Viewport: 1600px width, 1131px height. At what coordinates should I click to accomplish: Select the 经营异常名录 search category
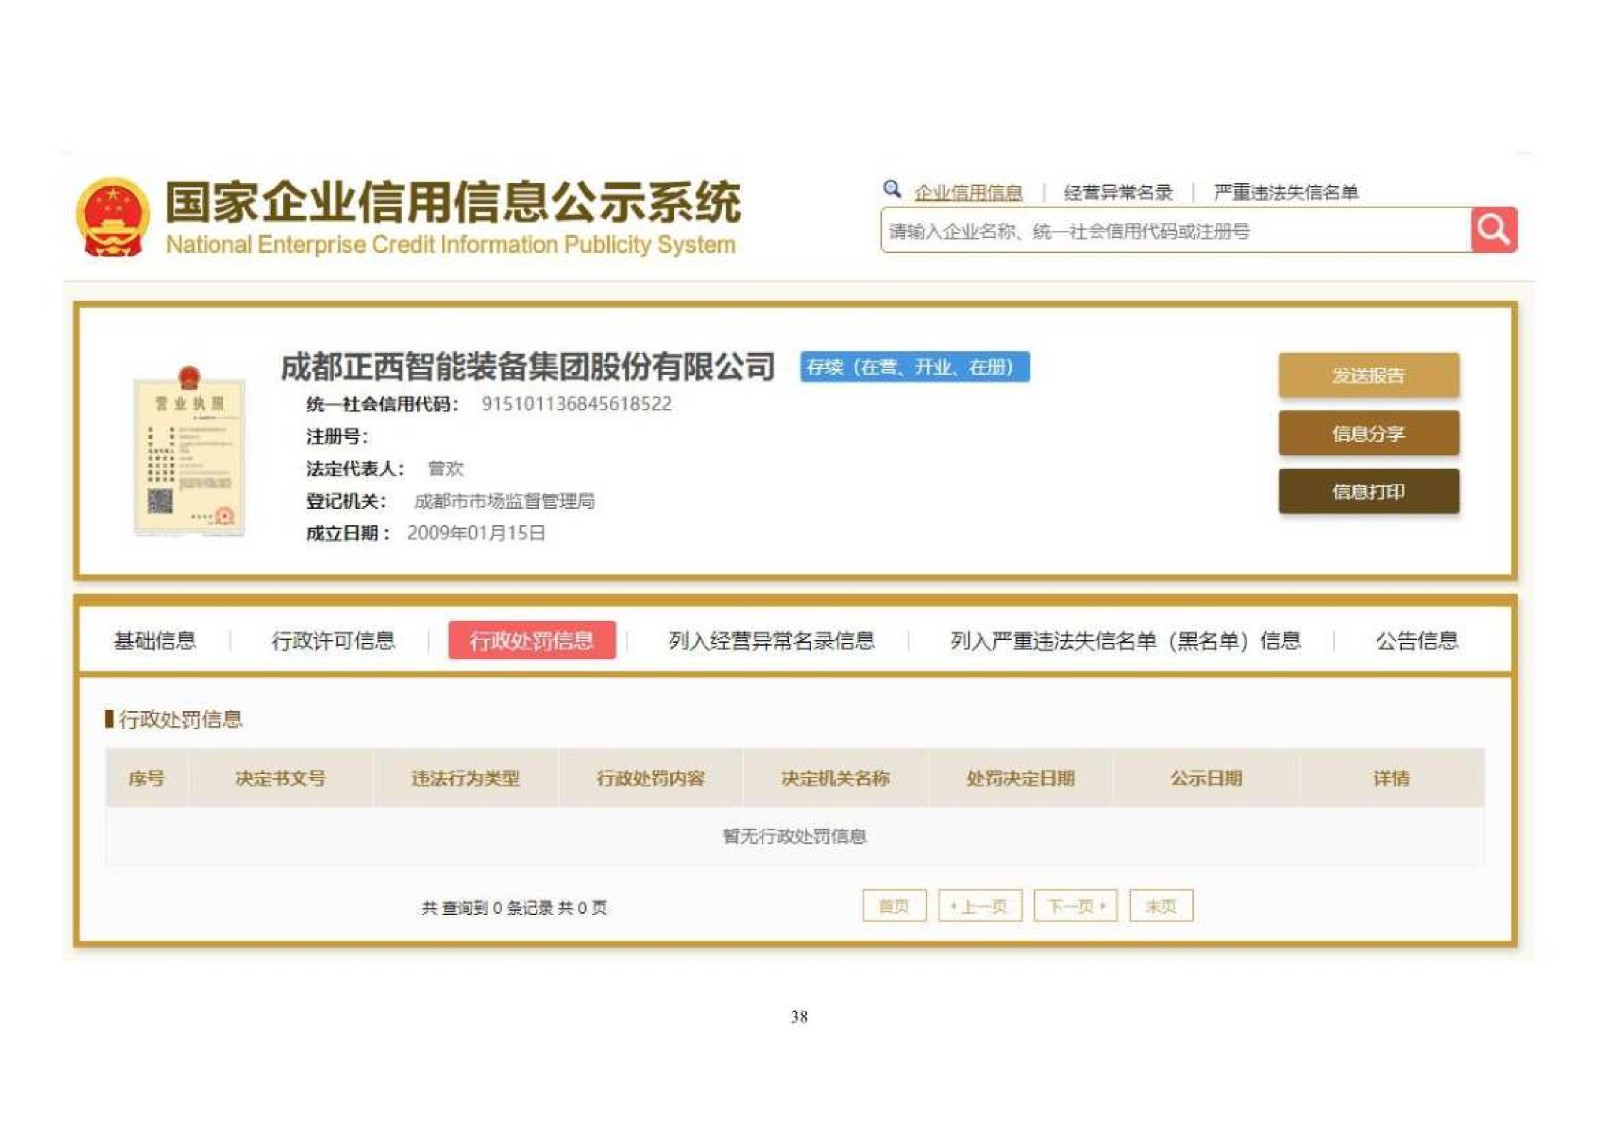[x=1117, y=192]
